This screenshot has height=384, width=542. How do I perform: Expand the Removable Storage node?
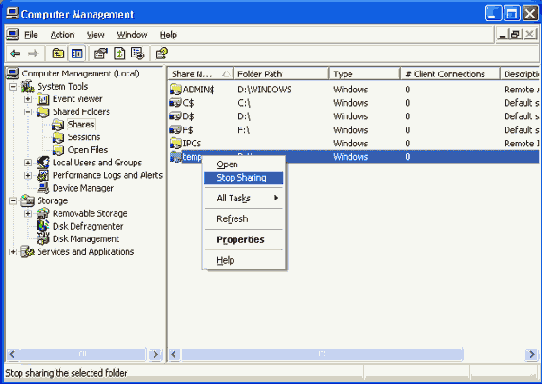pyautogui.click(x=28, y=213)
